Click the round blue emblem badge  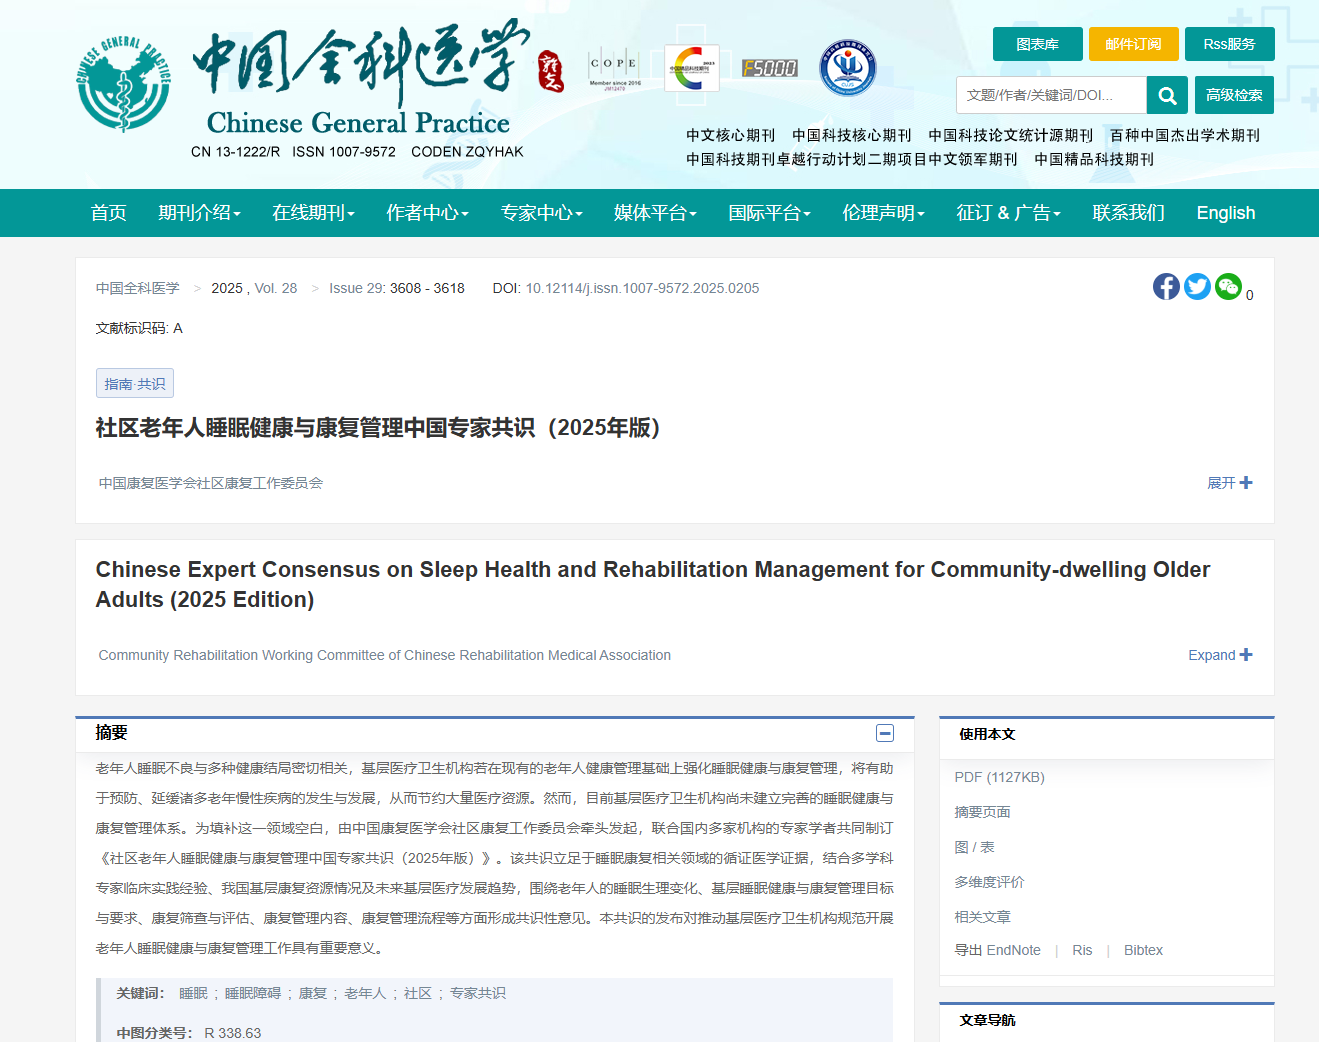tap(847, 68)
